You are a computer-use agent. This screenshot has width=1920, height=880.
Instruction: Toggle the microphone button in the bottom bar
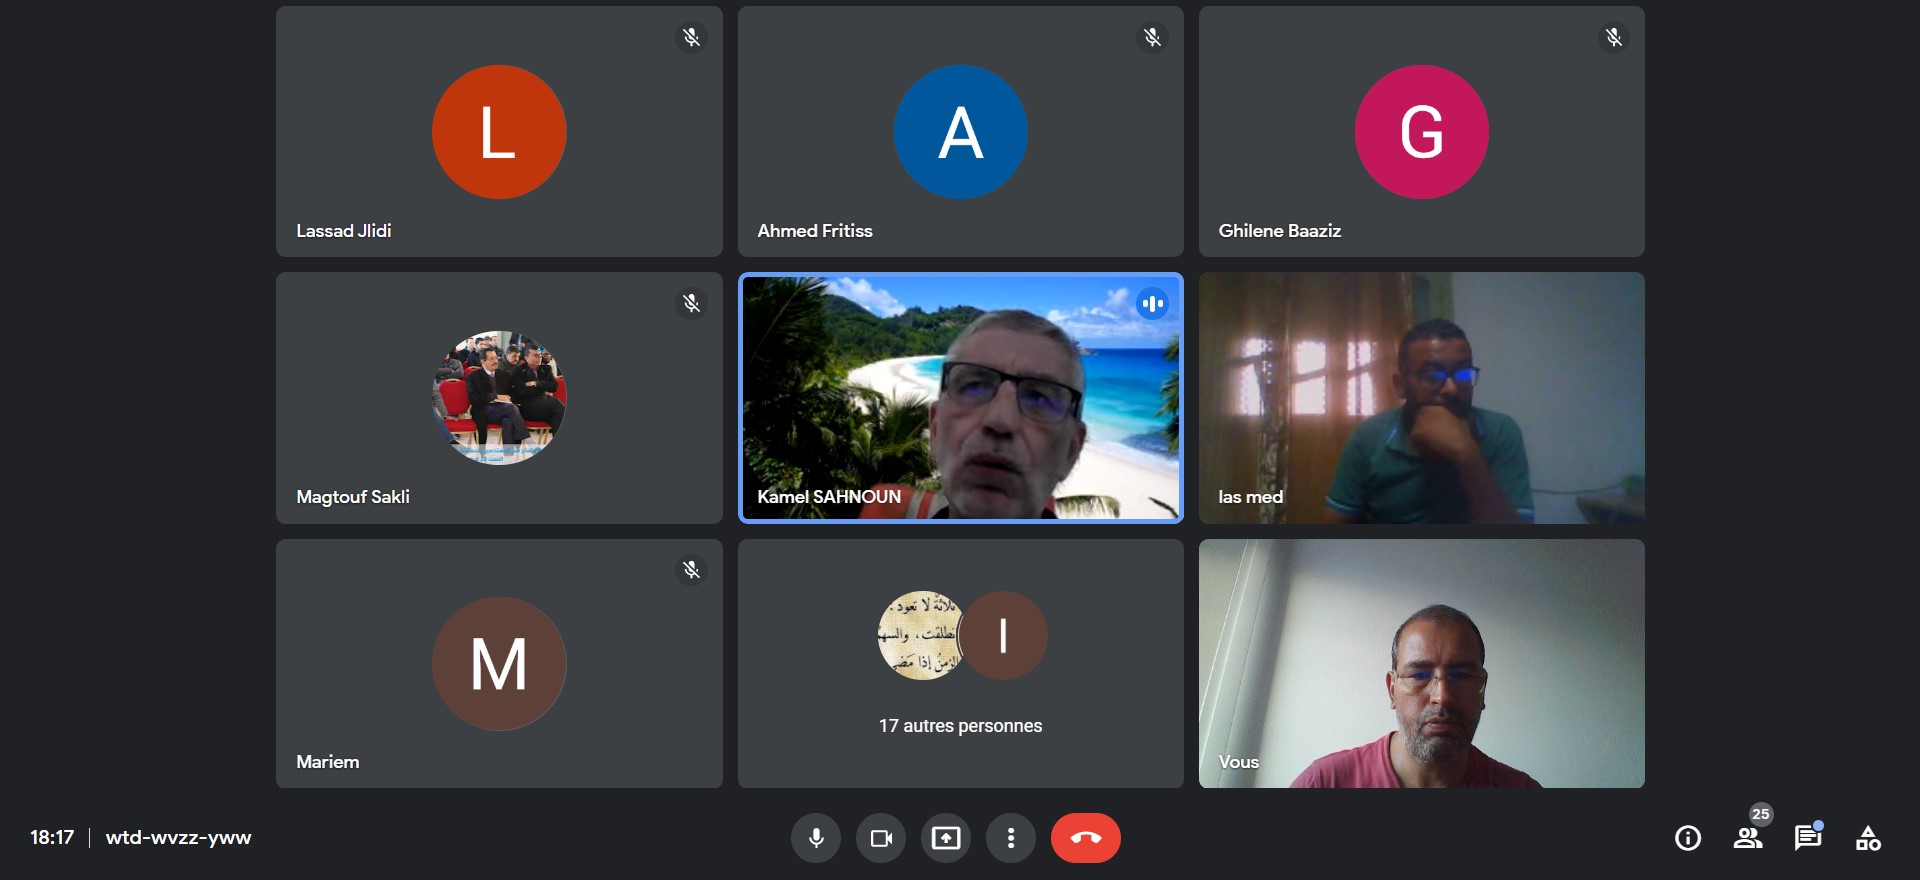coord(816,838)
